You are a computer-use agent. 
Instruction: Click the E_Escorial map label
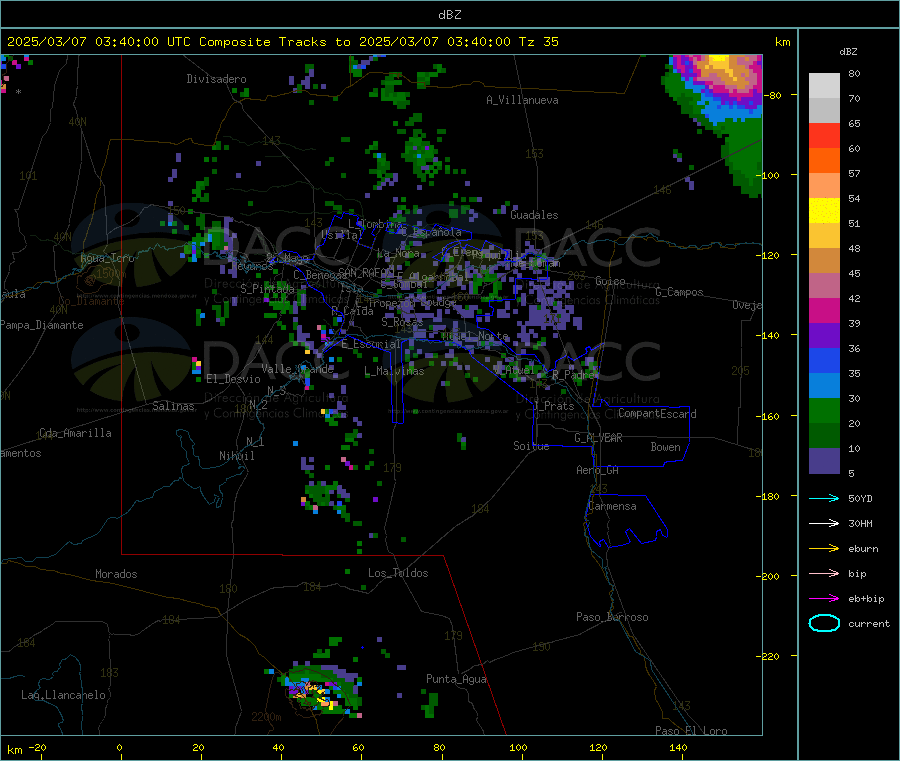tap(370, 344)
